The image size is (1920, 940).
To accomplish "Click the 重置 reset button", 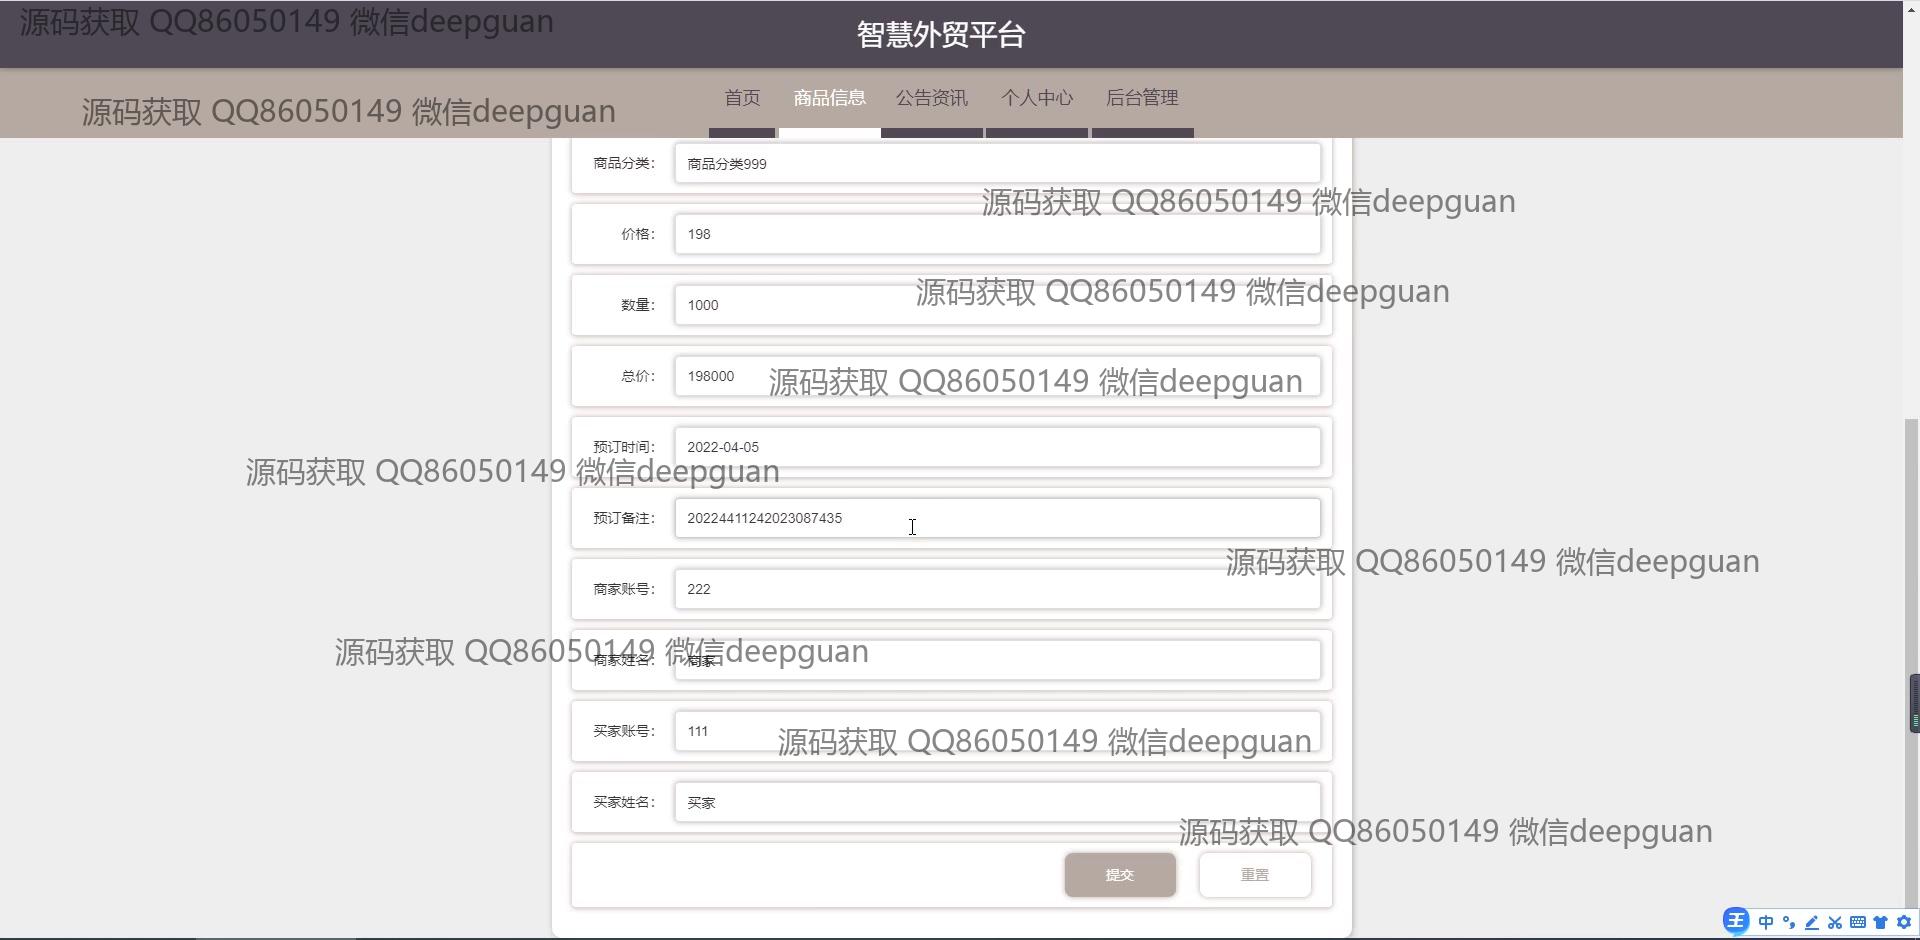I will pos(1254,875).
